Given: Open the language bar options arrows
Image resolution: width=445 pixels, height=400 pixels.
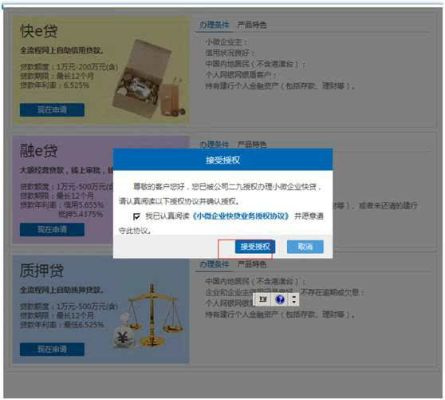Looking at the screenshot, I should click(294, 299).
